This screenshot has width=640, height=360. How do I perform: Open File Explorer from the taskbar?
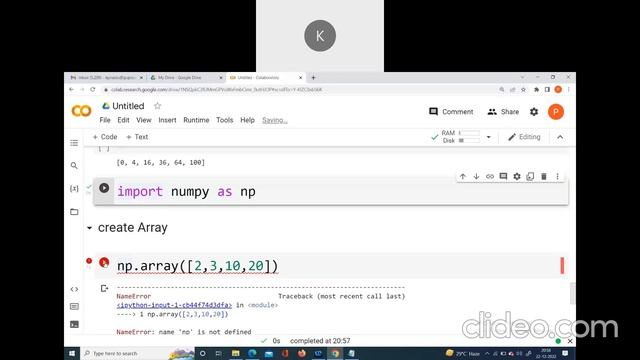pos(236,353)
